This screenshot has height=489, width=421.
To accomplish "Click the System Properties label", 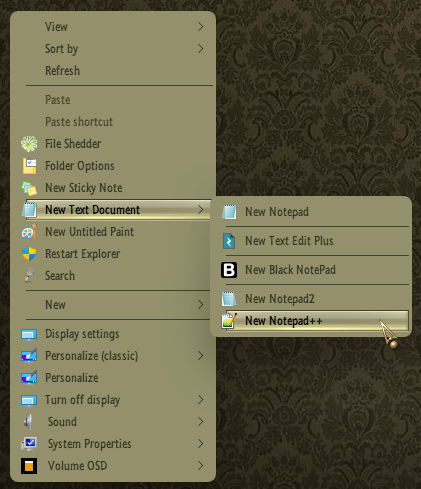I will [x=90, y=444].
